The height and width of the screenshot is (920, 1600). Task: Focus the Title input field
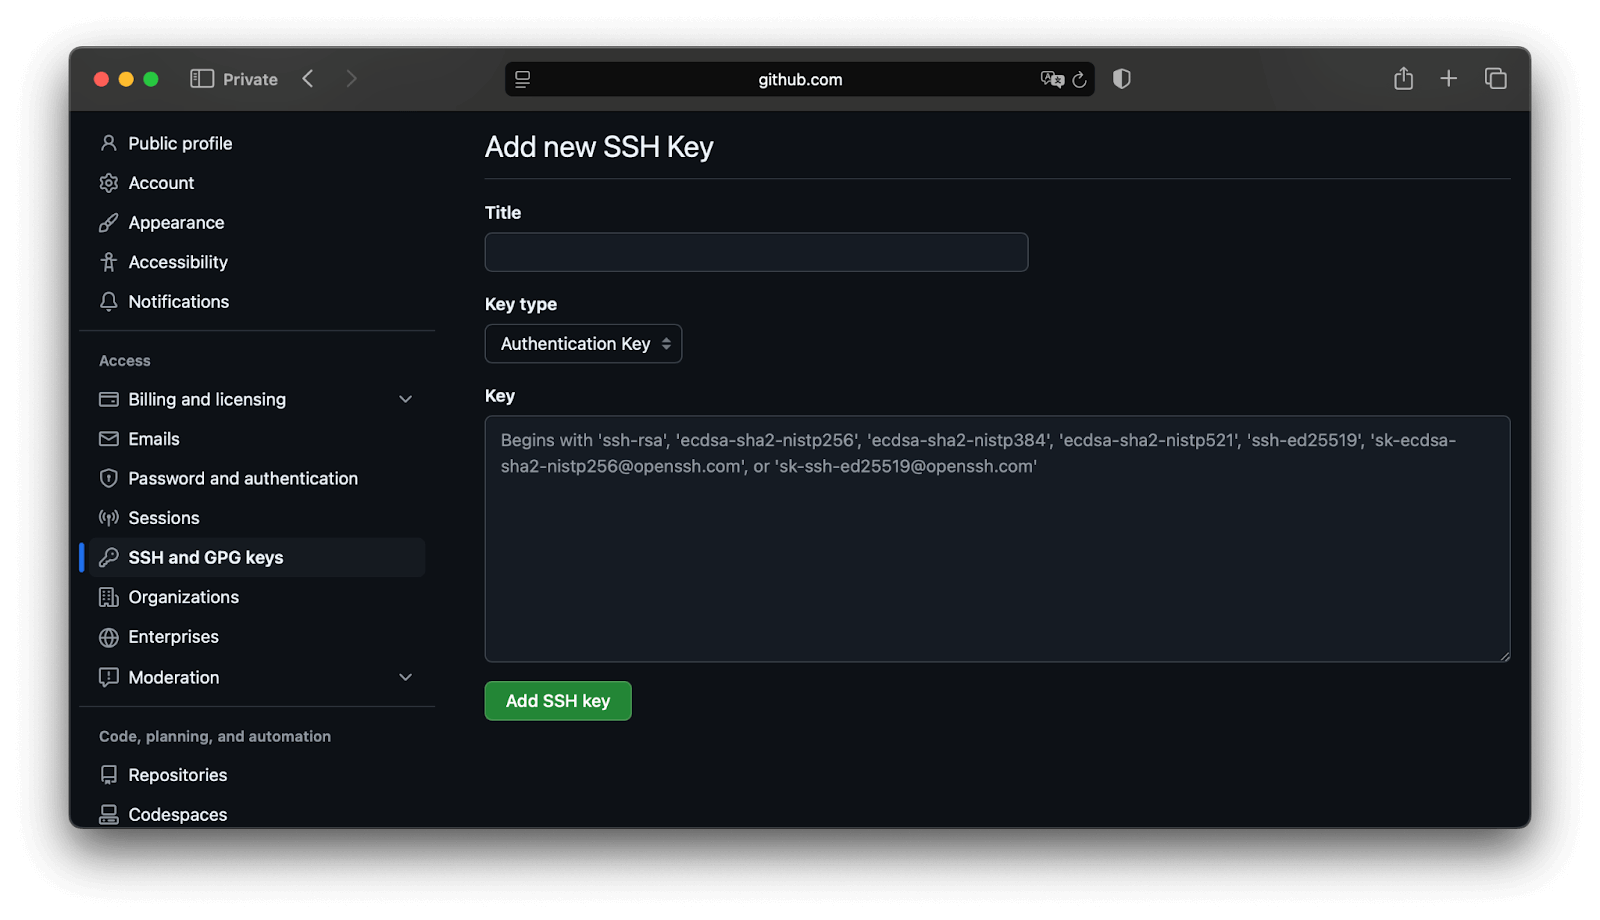click(756, 252)
